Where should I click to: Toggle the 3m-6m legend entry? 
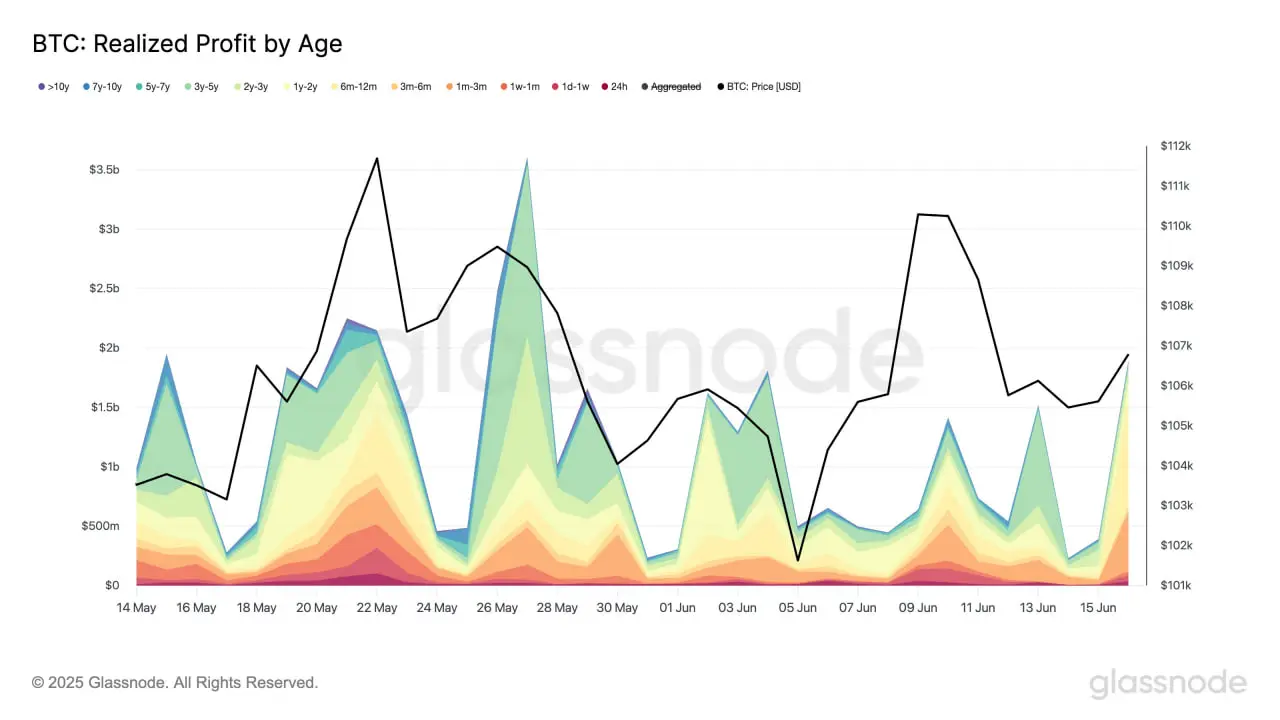click(410, 87)
